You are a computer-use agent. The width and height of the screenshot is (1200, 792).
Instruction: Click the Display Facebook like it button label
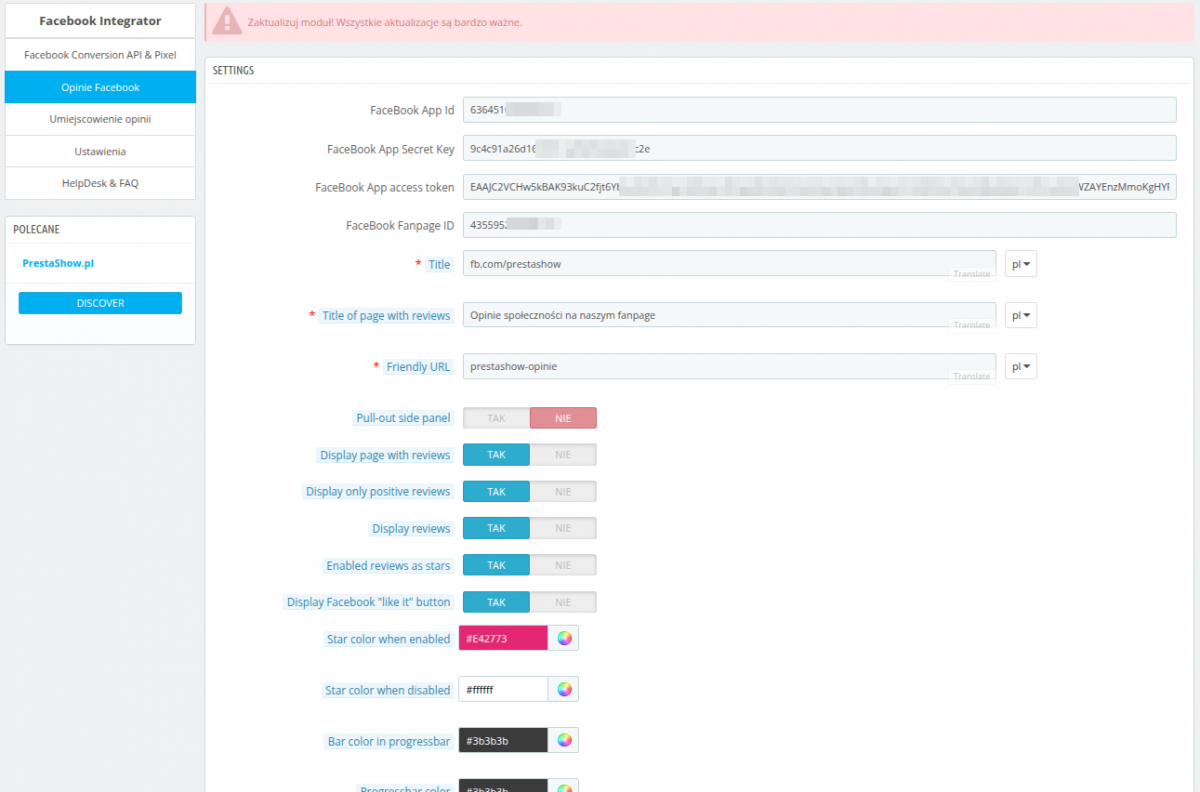click(369, 602)
